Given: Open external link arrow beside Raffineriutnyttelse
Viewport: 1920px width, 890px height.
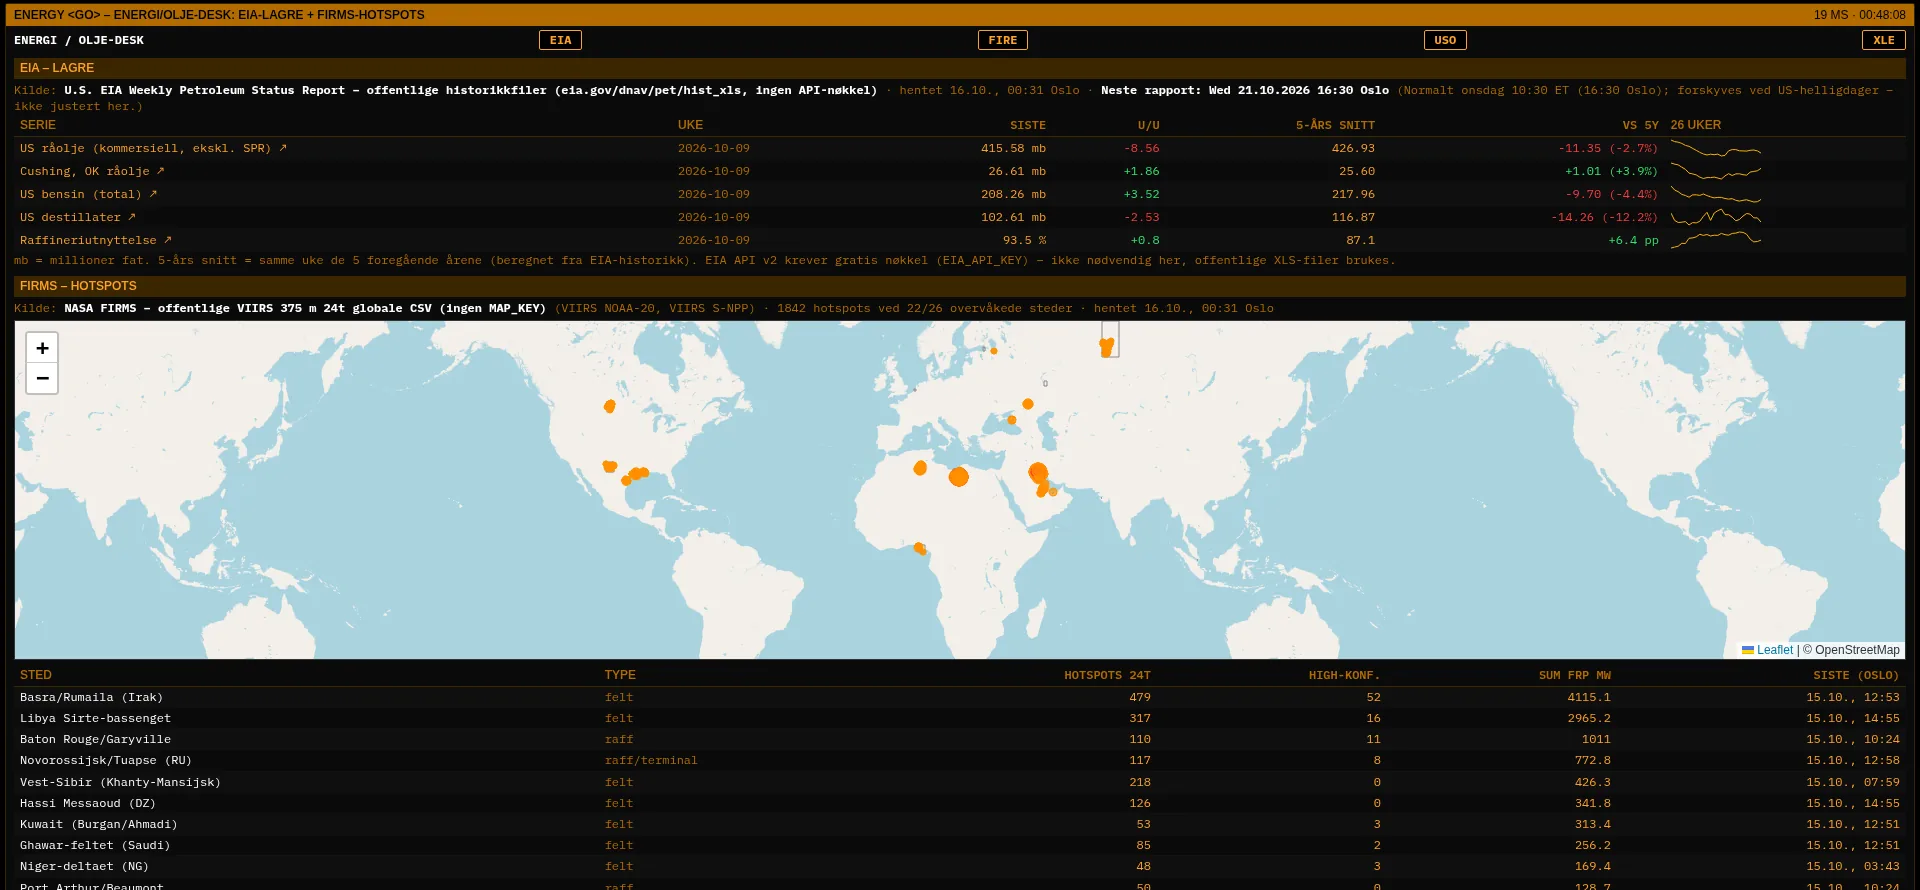Looking at the screenshot, I should [x=168, y=240].
